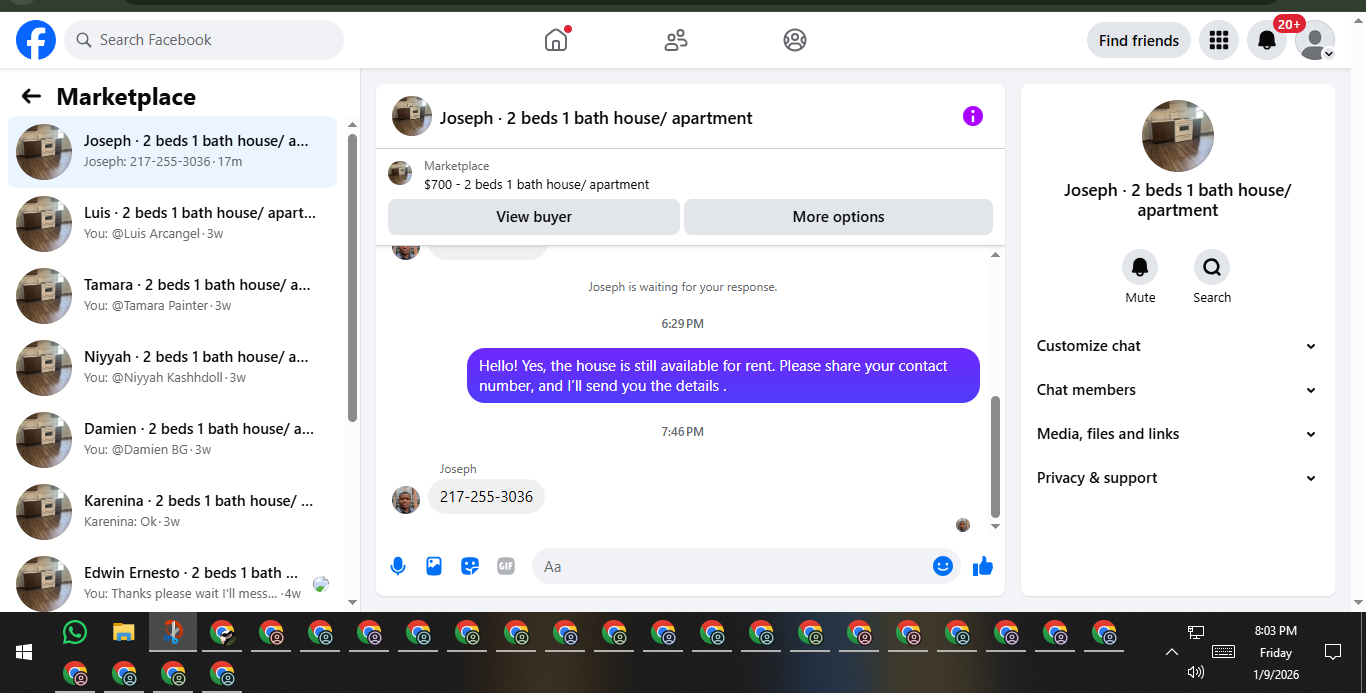Expand the Chat members section
1366x693 pixels.
[1177, 390]
